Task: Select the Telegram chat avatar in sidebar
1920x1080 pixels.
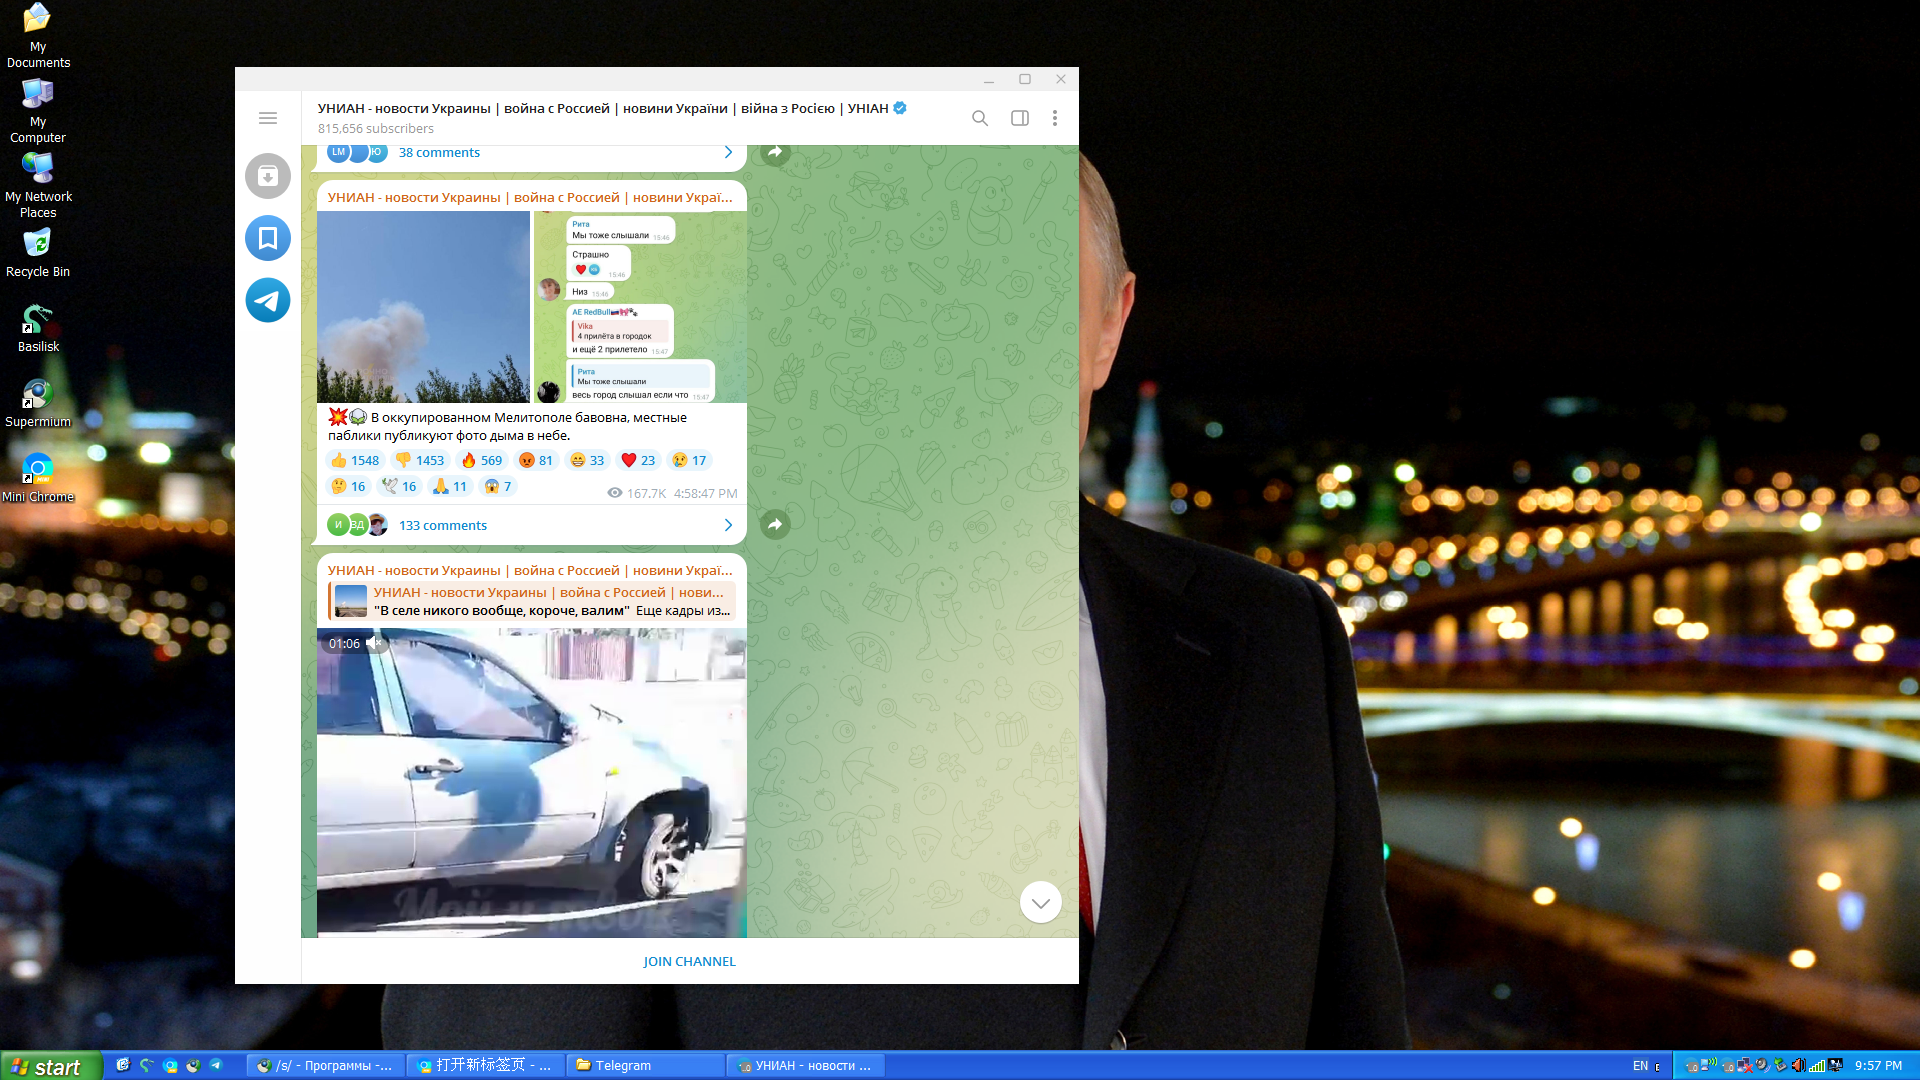Action: [267, 300]
